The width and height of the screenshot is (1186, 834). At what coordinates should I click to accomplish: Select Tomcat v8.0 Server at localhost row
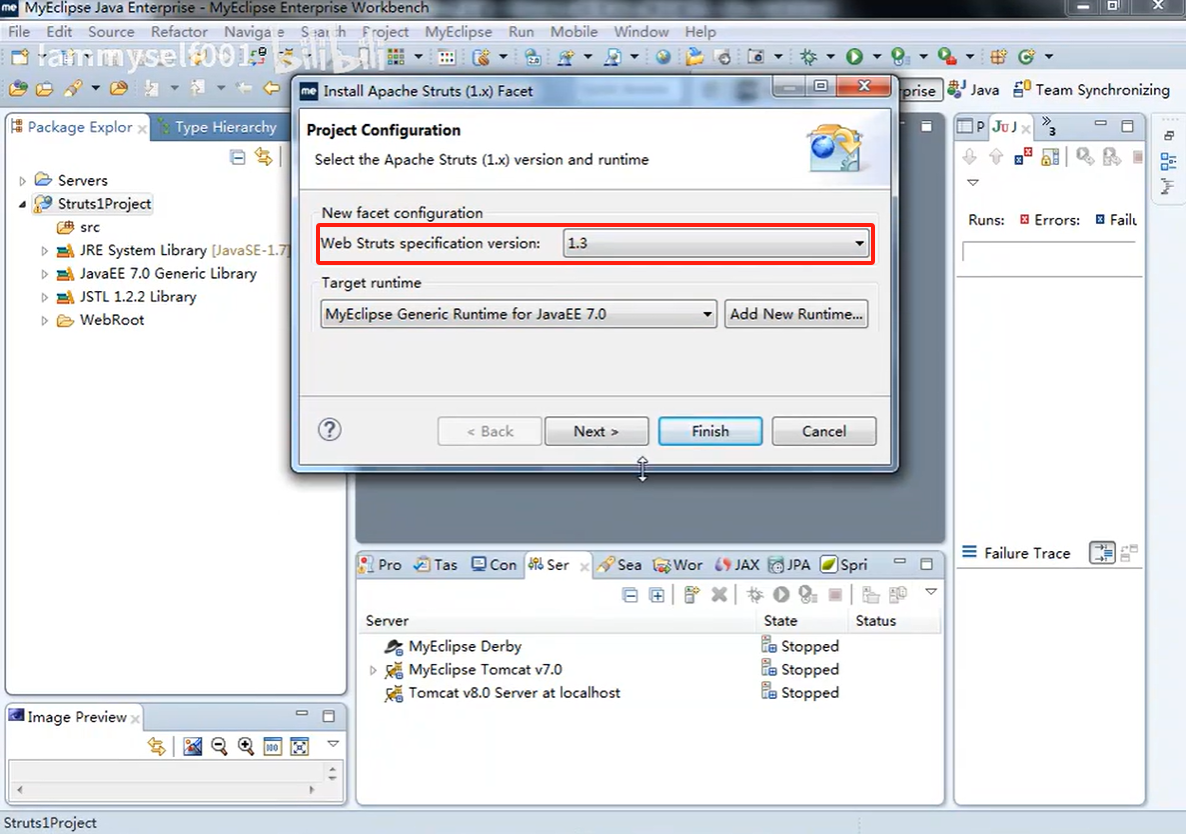(502, 693)
